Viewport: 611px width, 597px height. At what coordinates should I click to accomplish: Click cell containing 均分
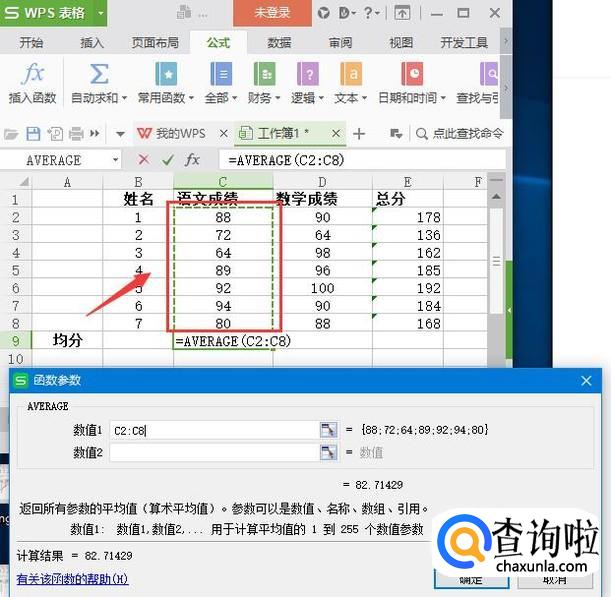click(67, 341)
